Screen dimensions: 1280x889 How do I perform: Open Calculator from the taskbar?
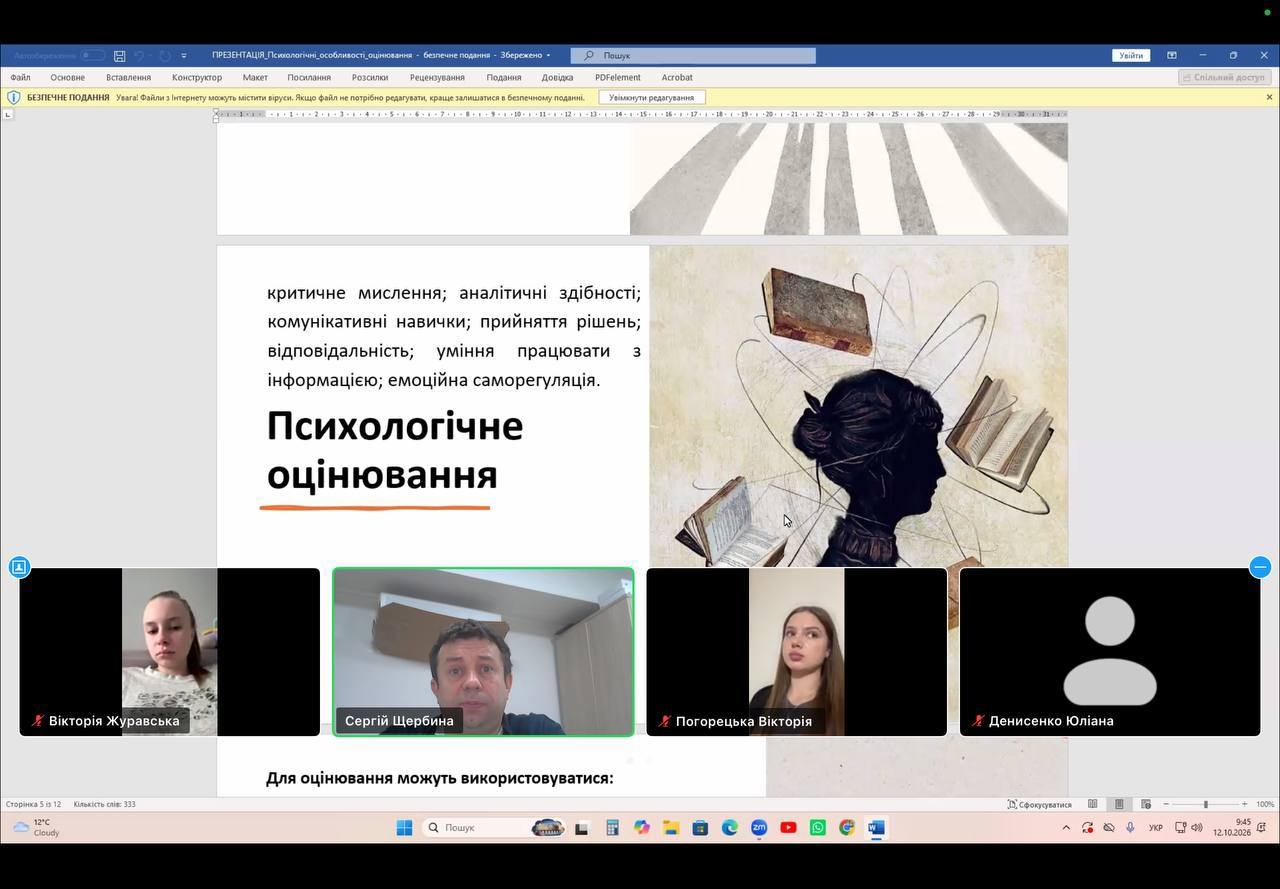click(612, 827)
